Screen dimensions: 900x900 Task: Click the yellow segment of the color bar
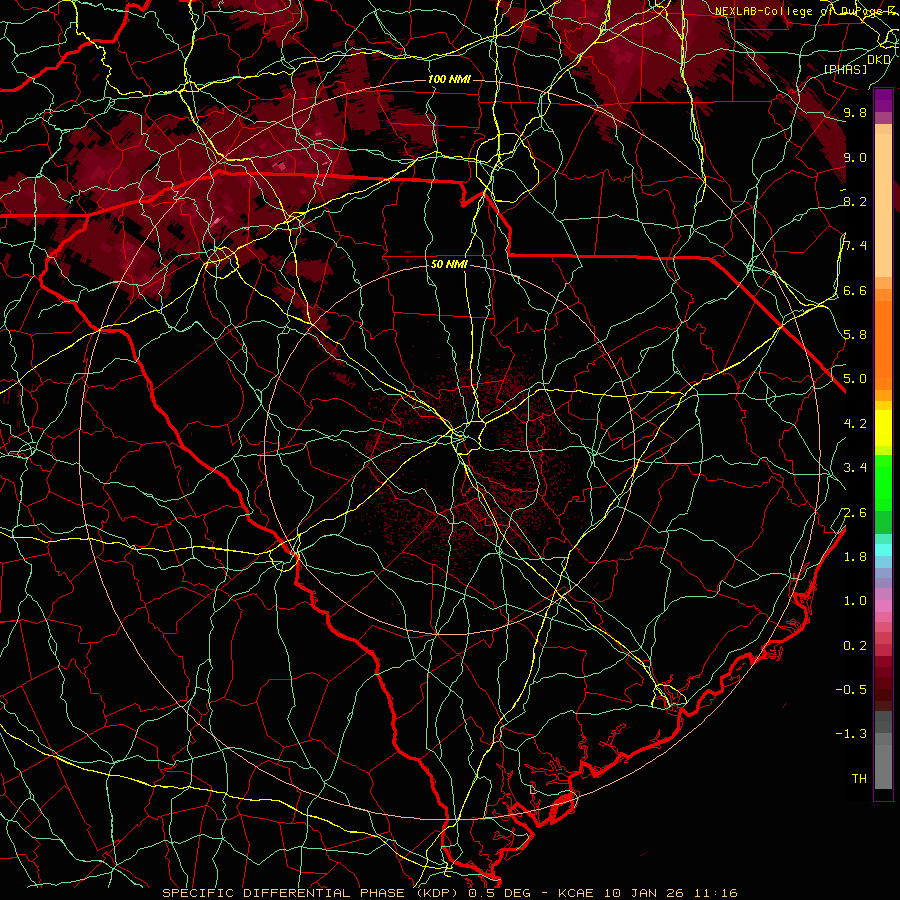(883, 428)
